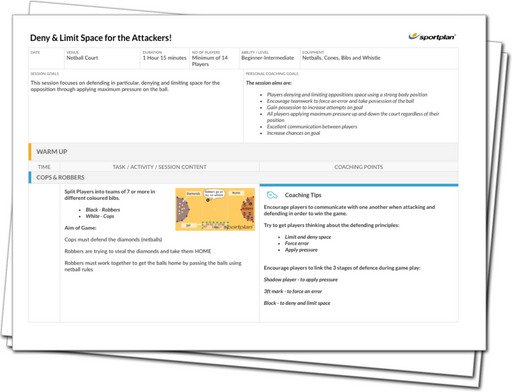Open the Cops & Robbers court diagram thumbnail
The height and width of the screenshot is (392, 512).
coord(215,209)
